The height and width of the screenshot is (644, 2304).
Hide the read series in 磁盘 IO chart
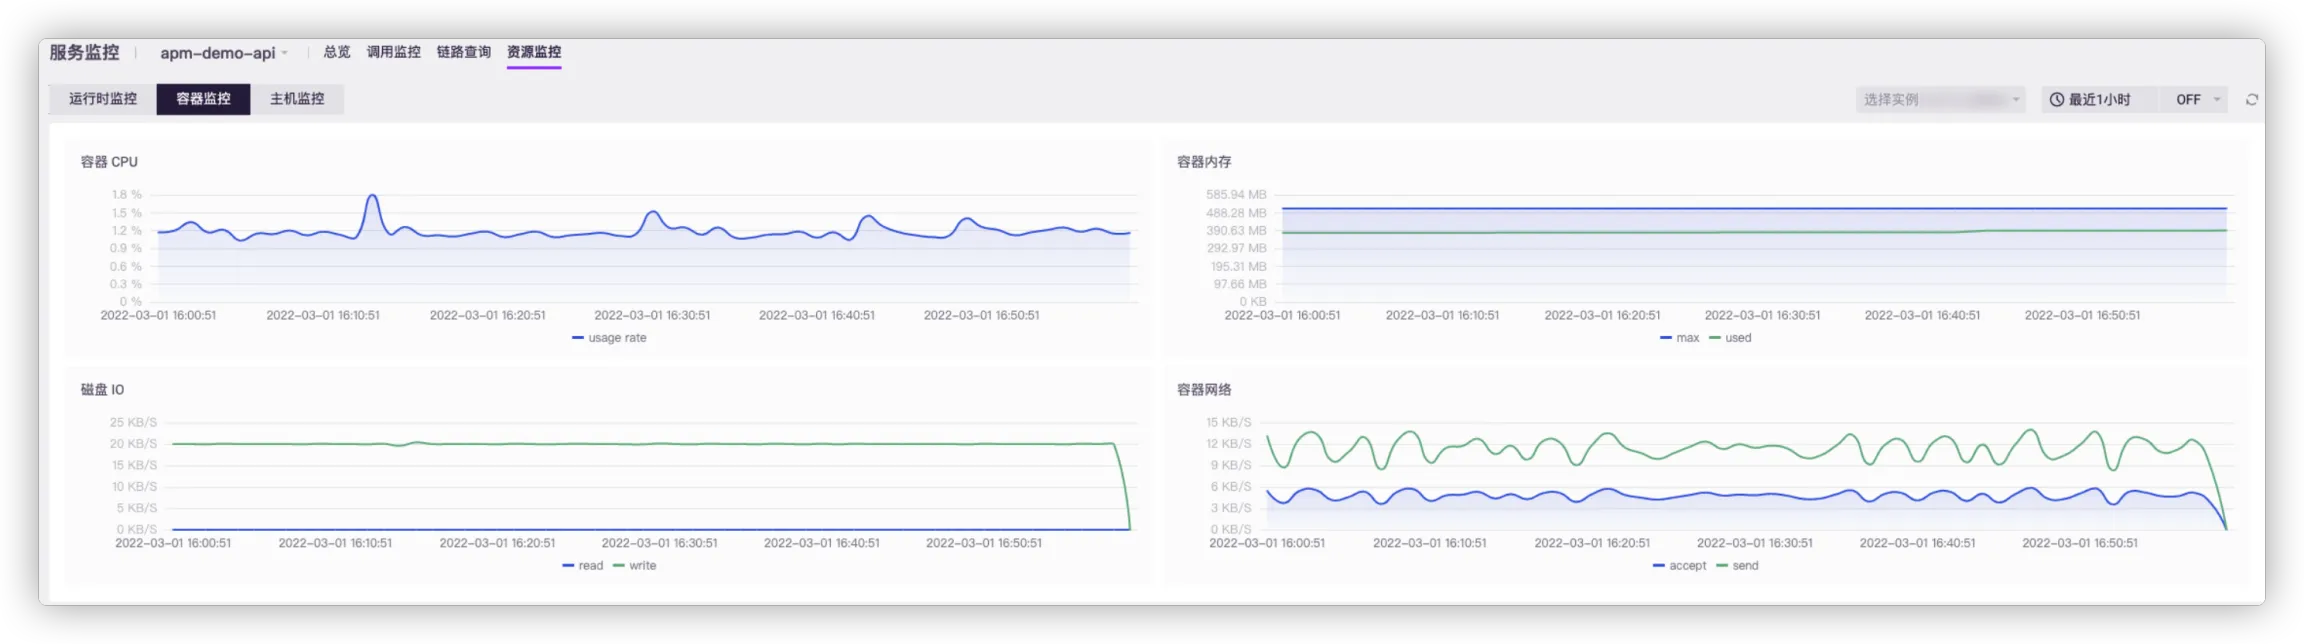[583, 566]
